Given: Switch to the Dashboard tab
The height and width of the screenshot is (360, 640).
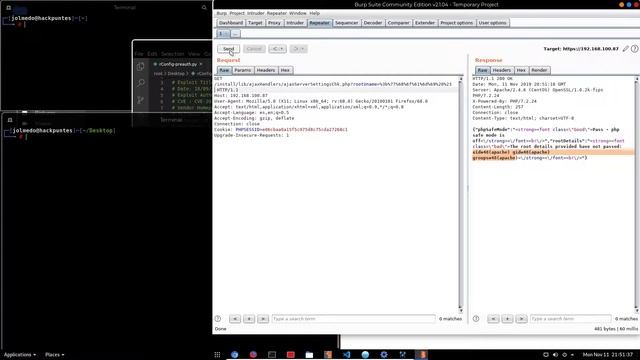Looking at the screenshot, I should point(231,23).
